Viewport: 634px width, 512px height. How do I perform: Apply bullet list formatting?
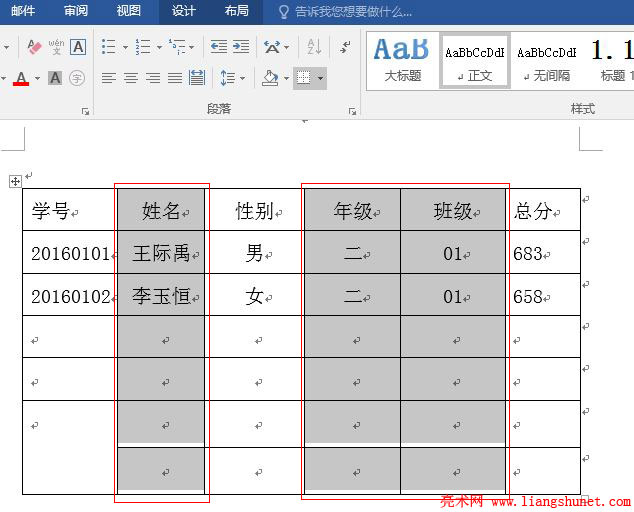[108, 47]
